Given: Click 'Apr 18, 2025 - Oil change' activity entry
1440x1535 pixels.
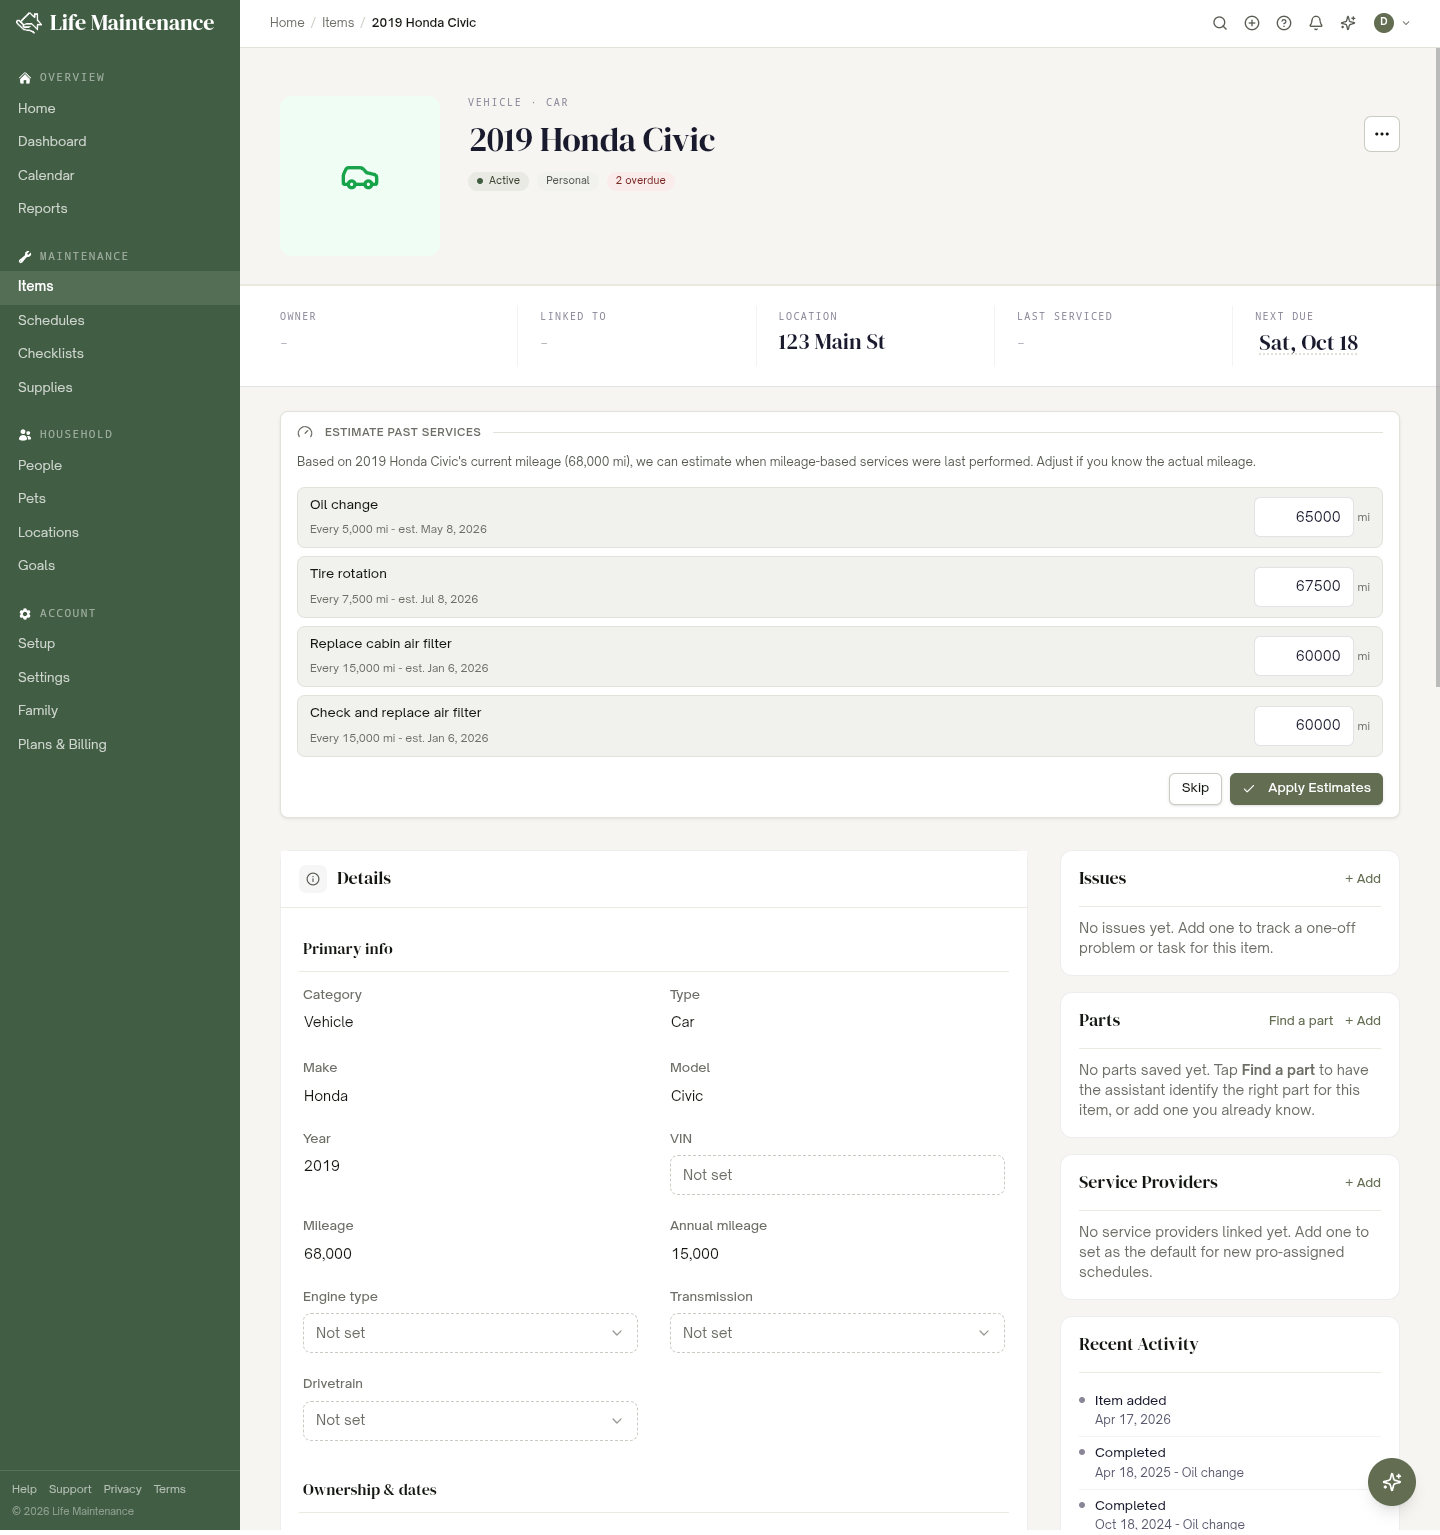Looking at the screenshot, I should pyautogui.click(x=1169, y=1473).
